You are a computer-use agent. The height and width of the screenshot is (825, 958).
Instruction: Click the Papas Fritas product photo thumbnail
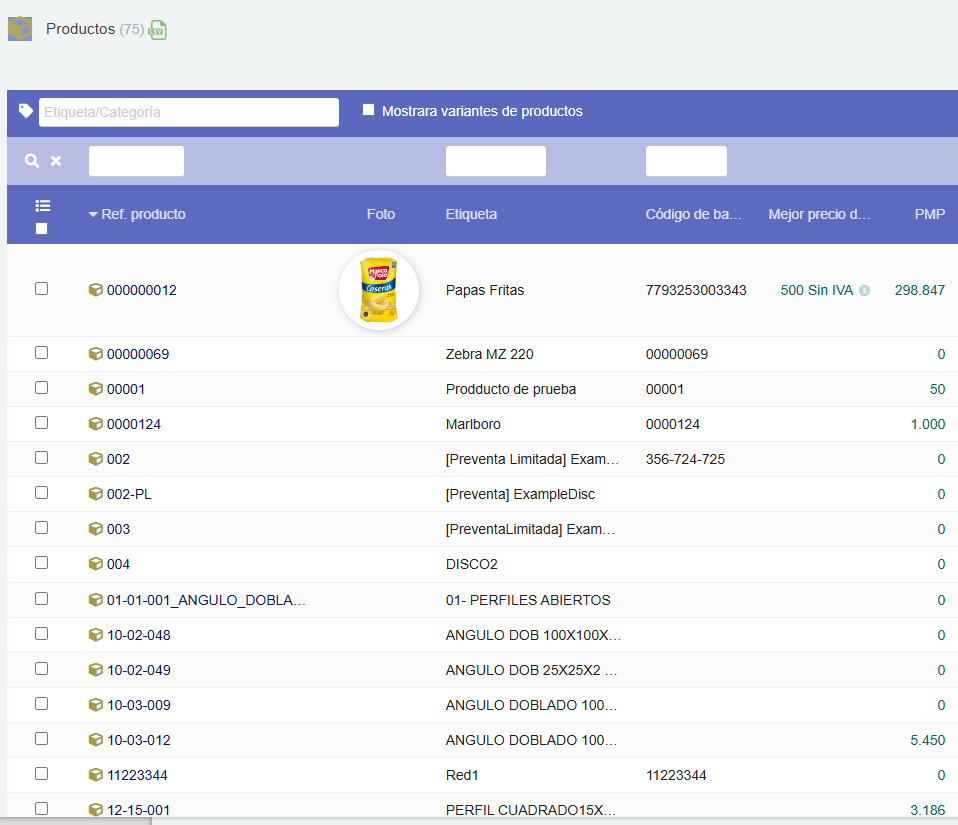(379, 290)
